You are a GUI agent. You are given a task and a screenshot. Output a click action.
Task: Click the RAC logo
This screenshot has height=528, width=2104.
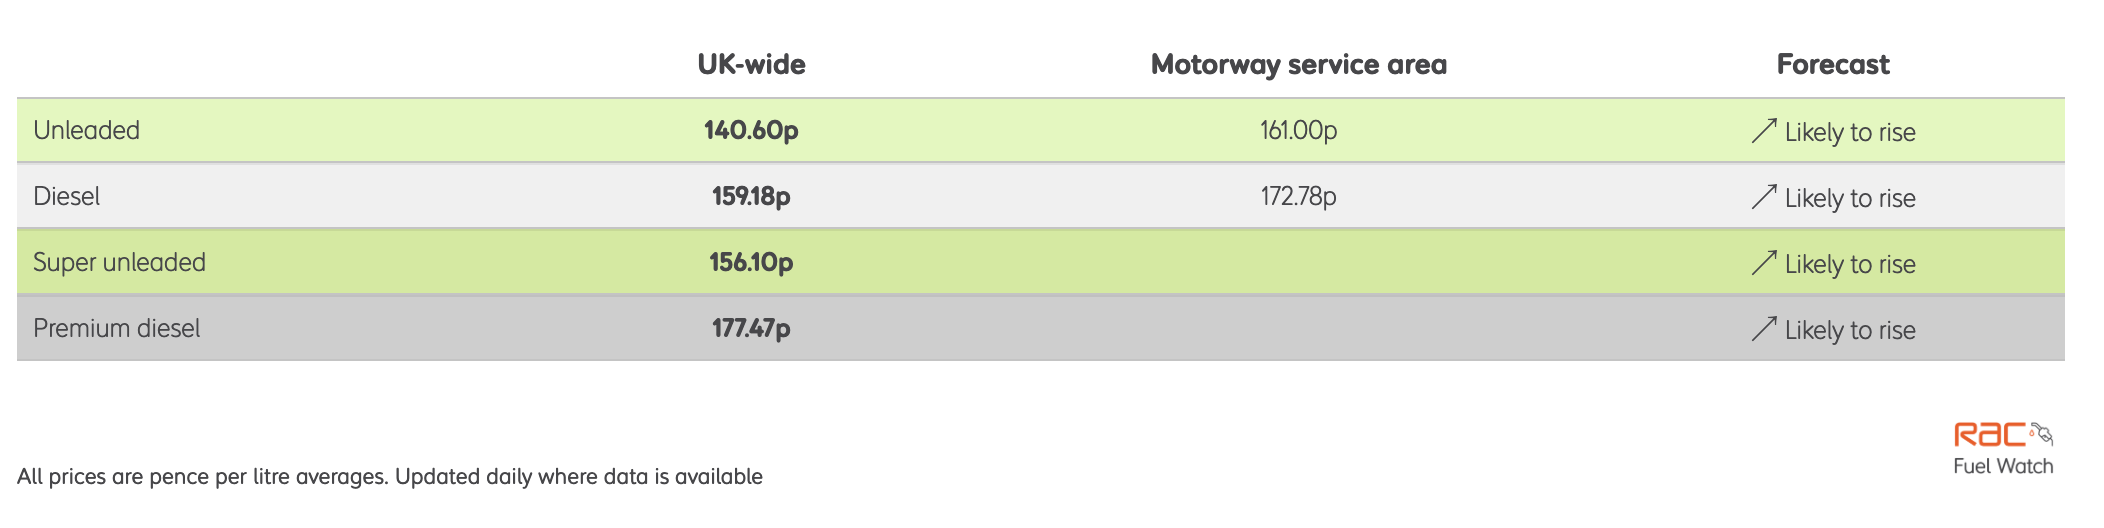click(x=1989, y=435)
